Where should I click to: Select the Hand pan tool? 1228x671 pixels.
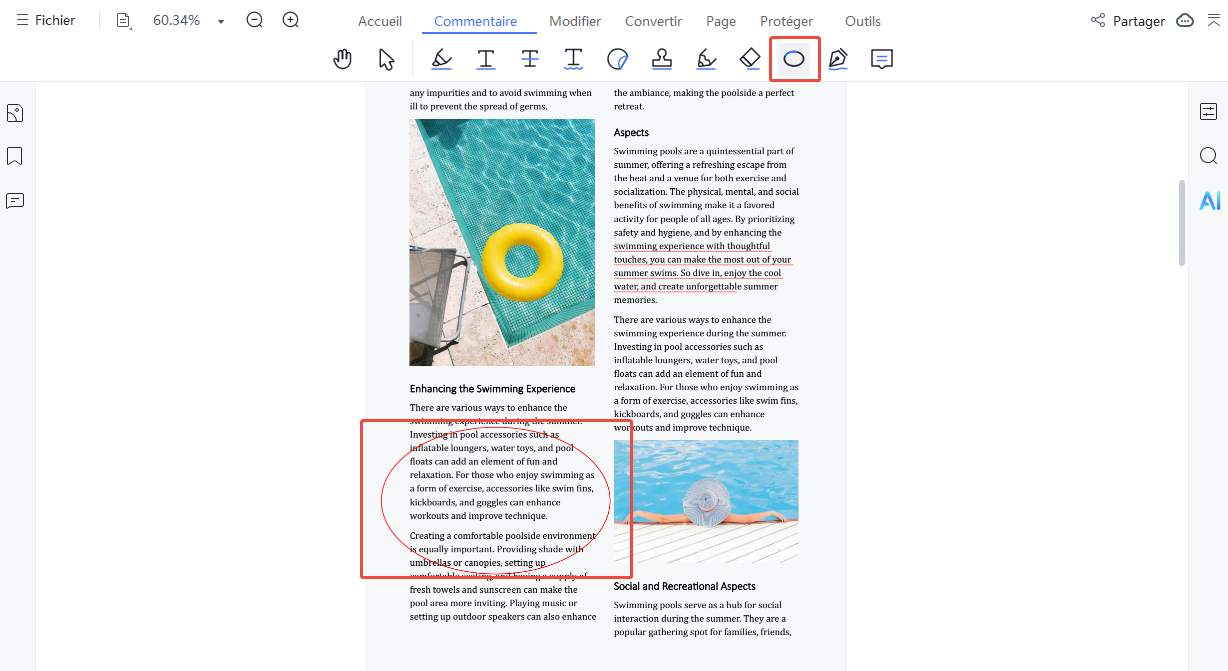[x=343, y=59]
